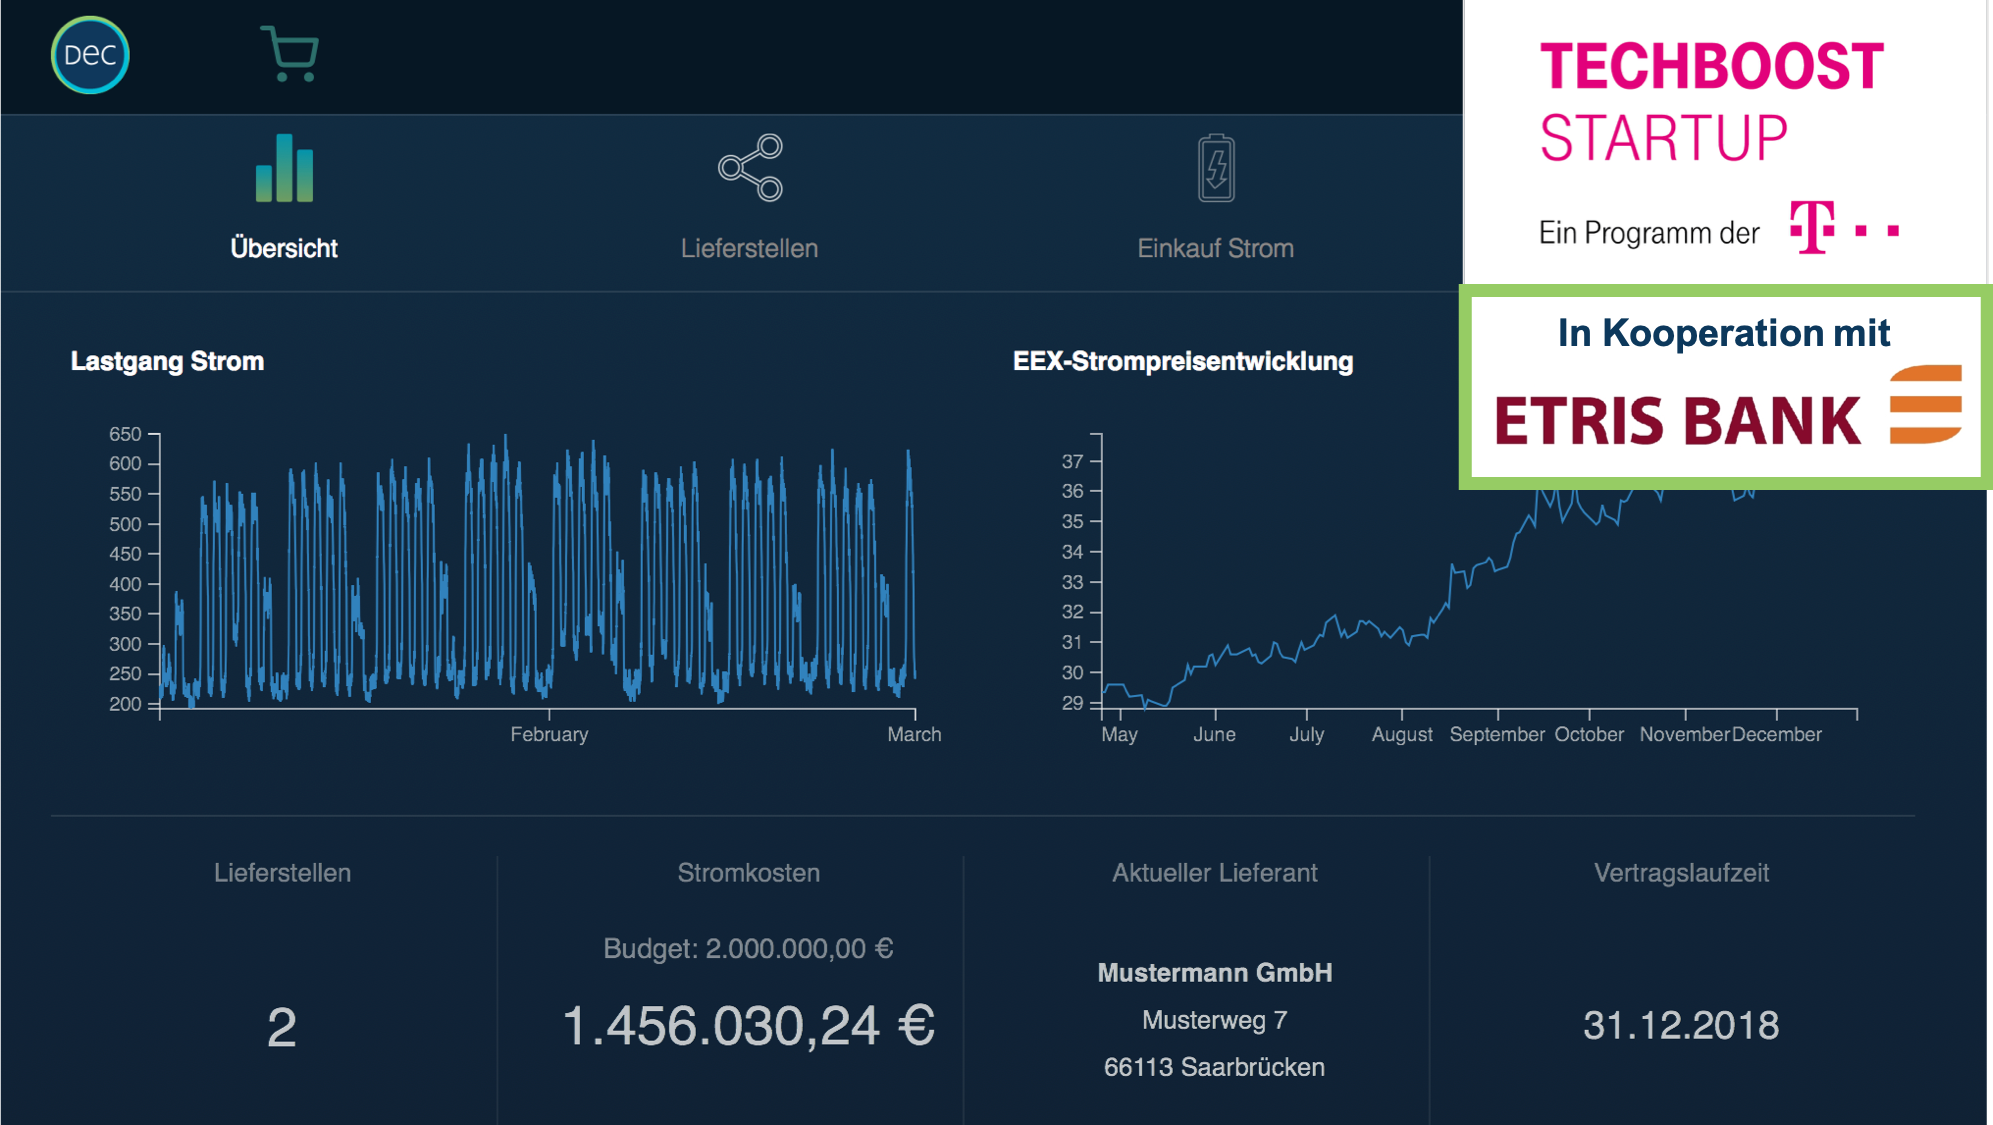Click the Aktueller Lieferant label
Screen dimensions: 1993x1125
tap(1215, 873)
